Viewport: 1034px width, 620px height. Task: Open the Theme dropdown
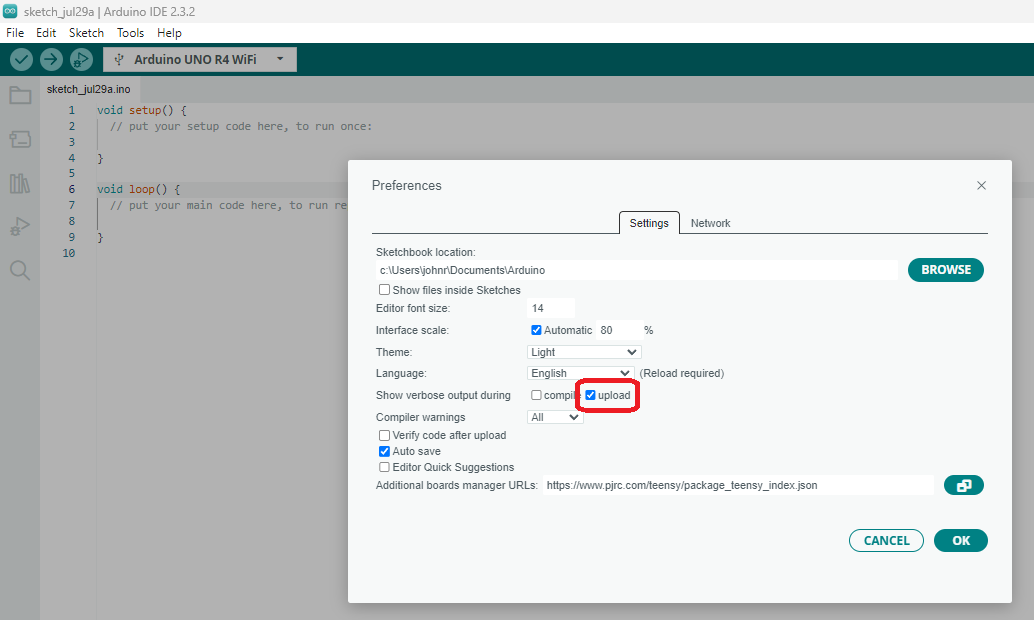583,351
